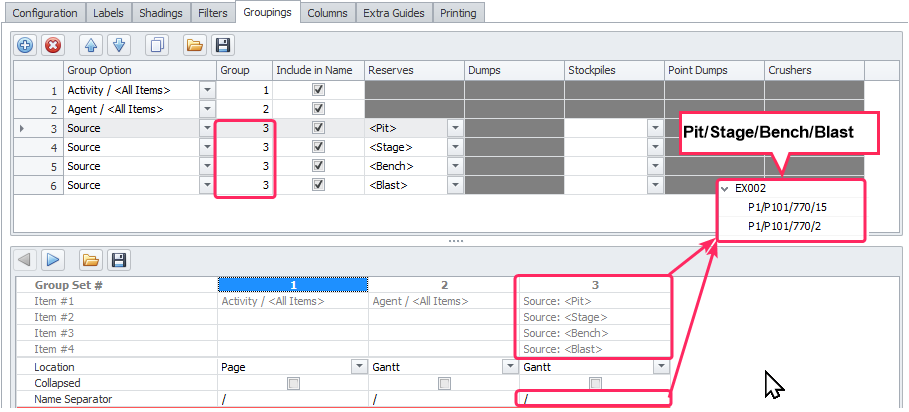Viewport: 909px width, 412px height.
Task: Click the upper toolbar save disk icon
Action: 223,45
